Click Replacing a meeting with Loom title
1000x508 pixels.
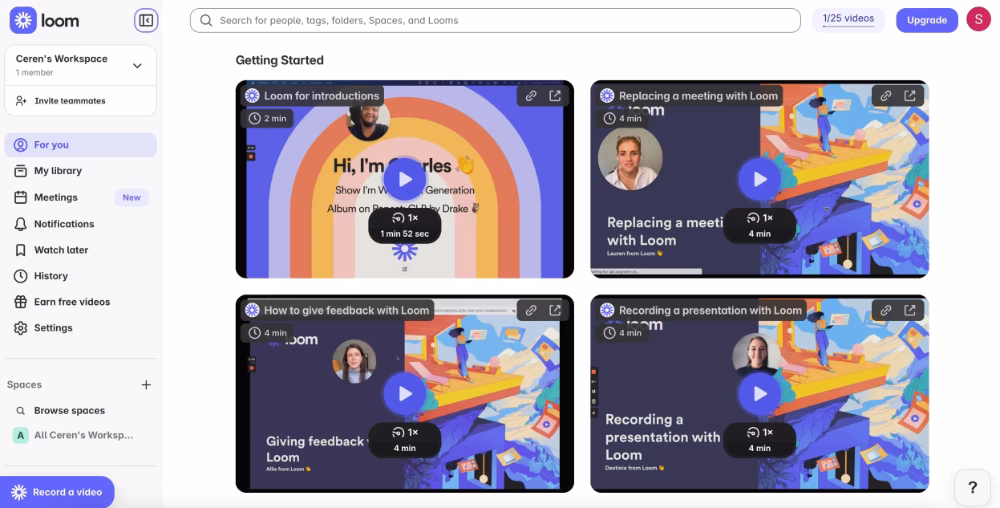(x=698, y=96)
